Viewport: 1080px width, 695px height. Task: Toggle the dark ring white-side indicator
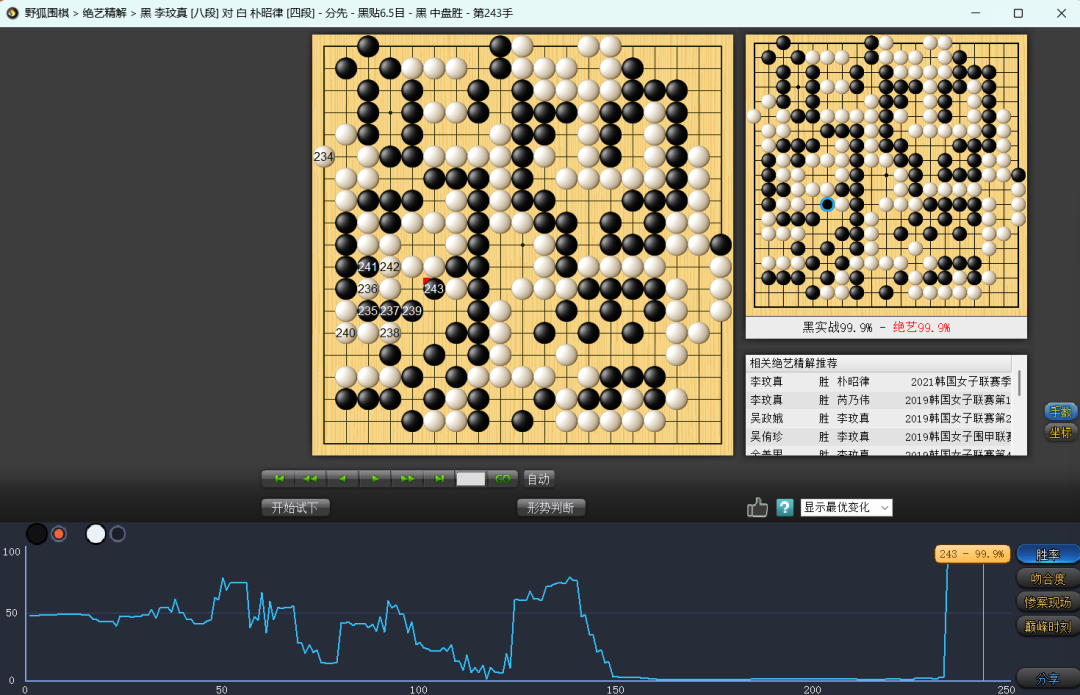(118, 534)
